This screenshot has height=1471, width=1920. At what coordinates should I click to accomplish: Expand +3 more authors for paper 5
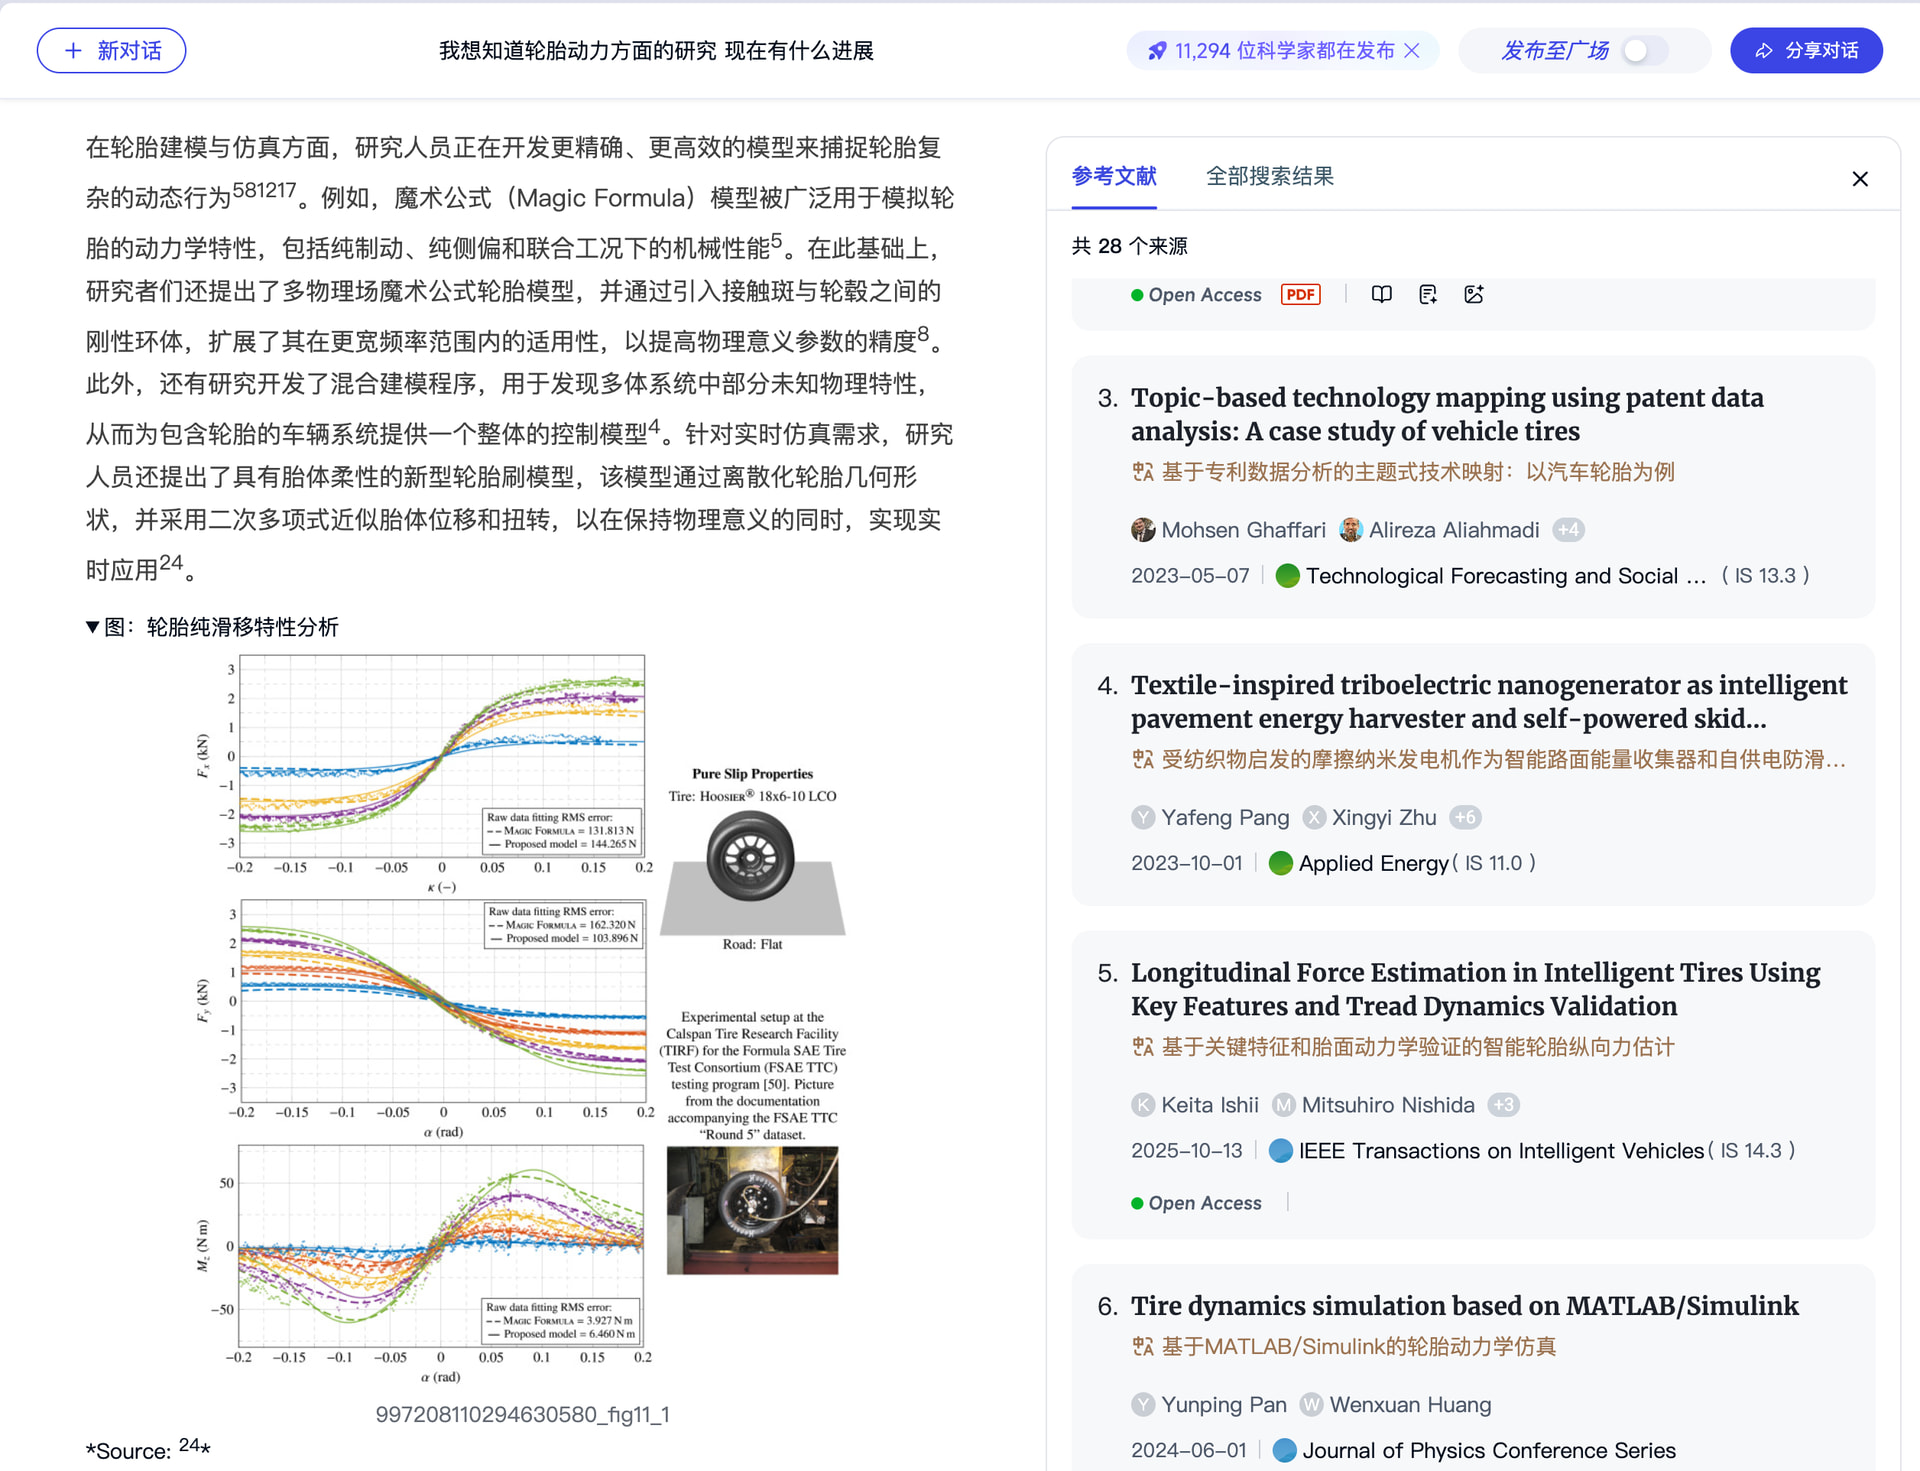1503,1105
